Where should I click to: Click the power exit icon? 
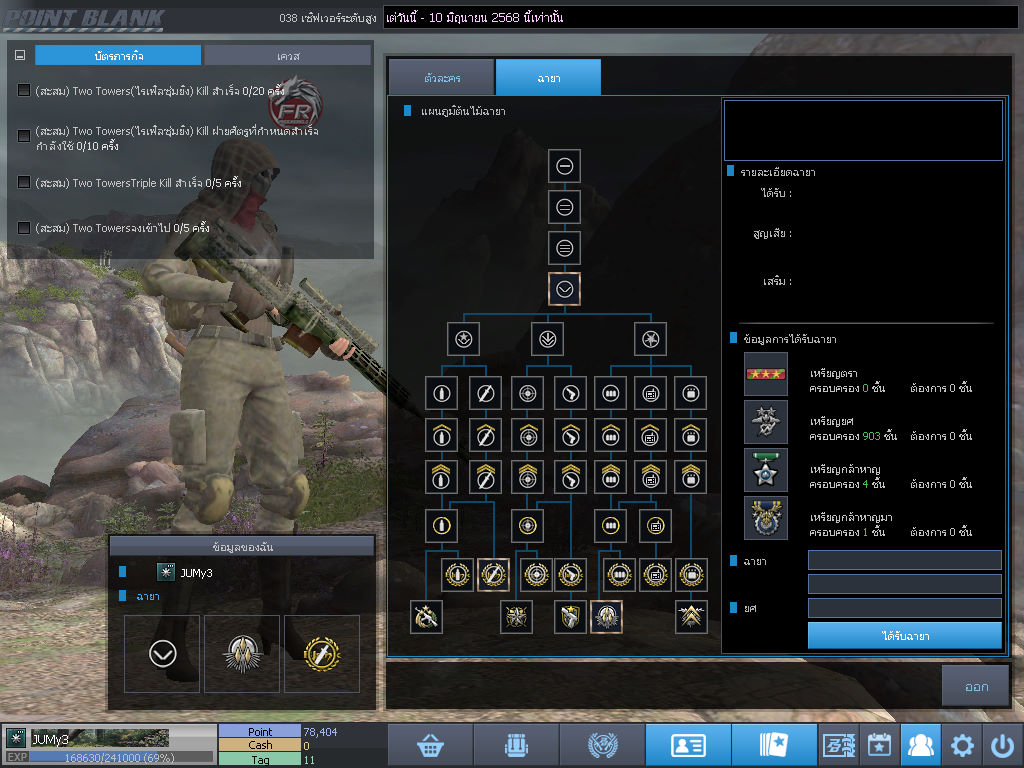(x=1002, y=745)
